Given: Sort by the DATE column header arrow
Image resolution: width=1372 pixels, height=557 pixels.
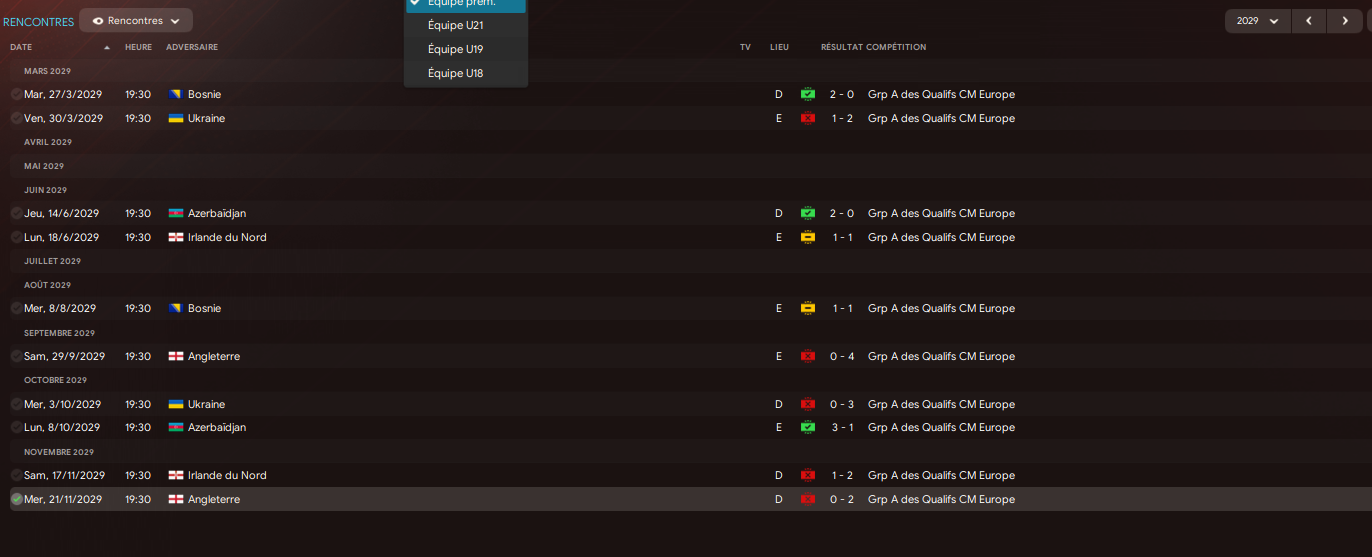Looking at the screenshot, I should coord(107,47).
